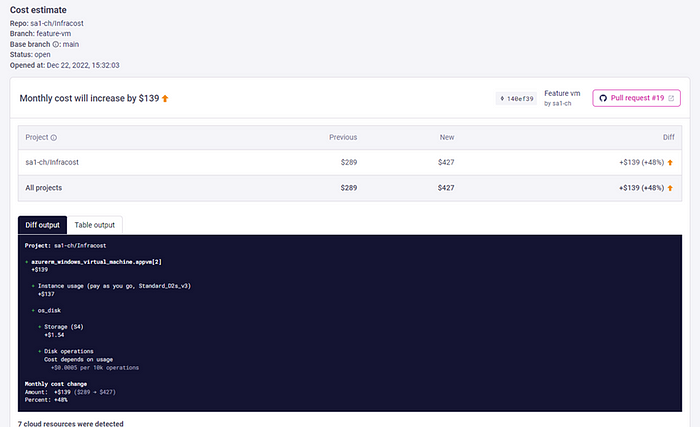Click external link icon beside Pull request #19

tap(671, 98)
